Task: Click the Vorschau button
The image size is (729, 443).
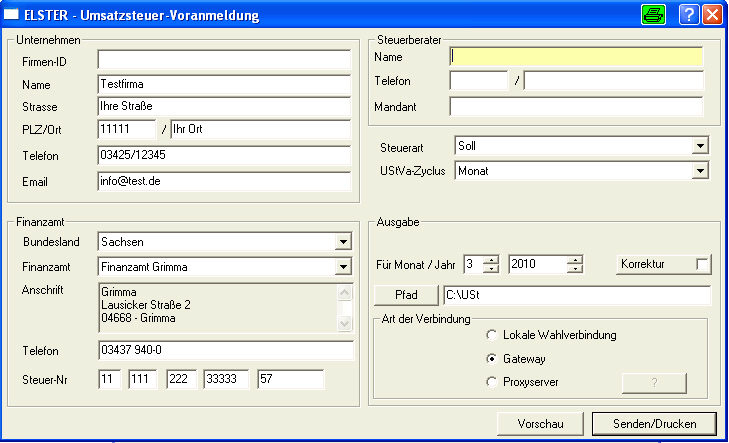Action: point(540,424)
